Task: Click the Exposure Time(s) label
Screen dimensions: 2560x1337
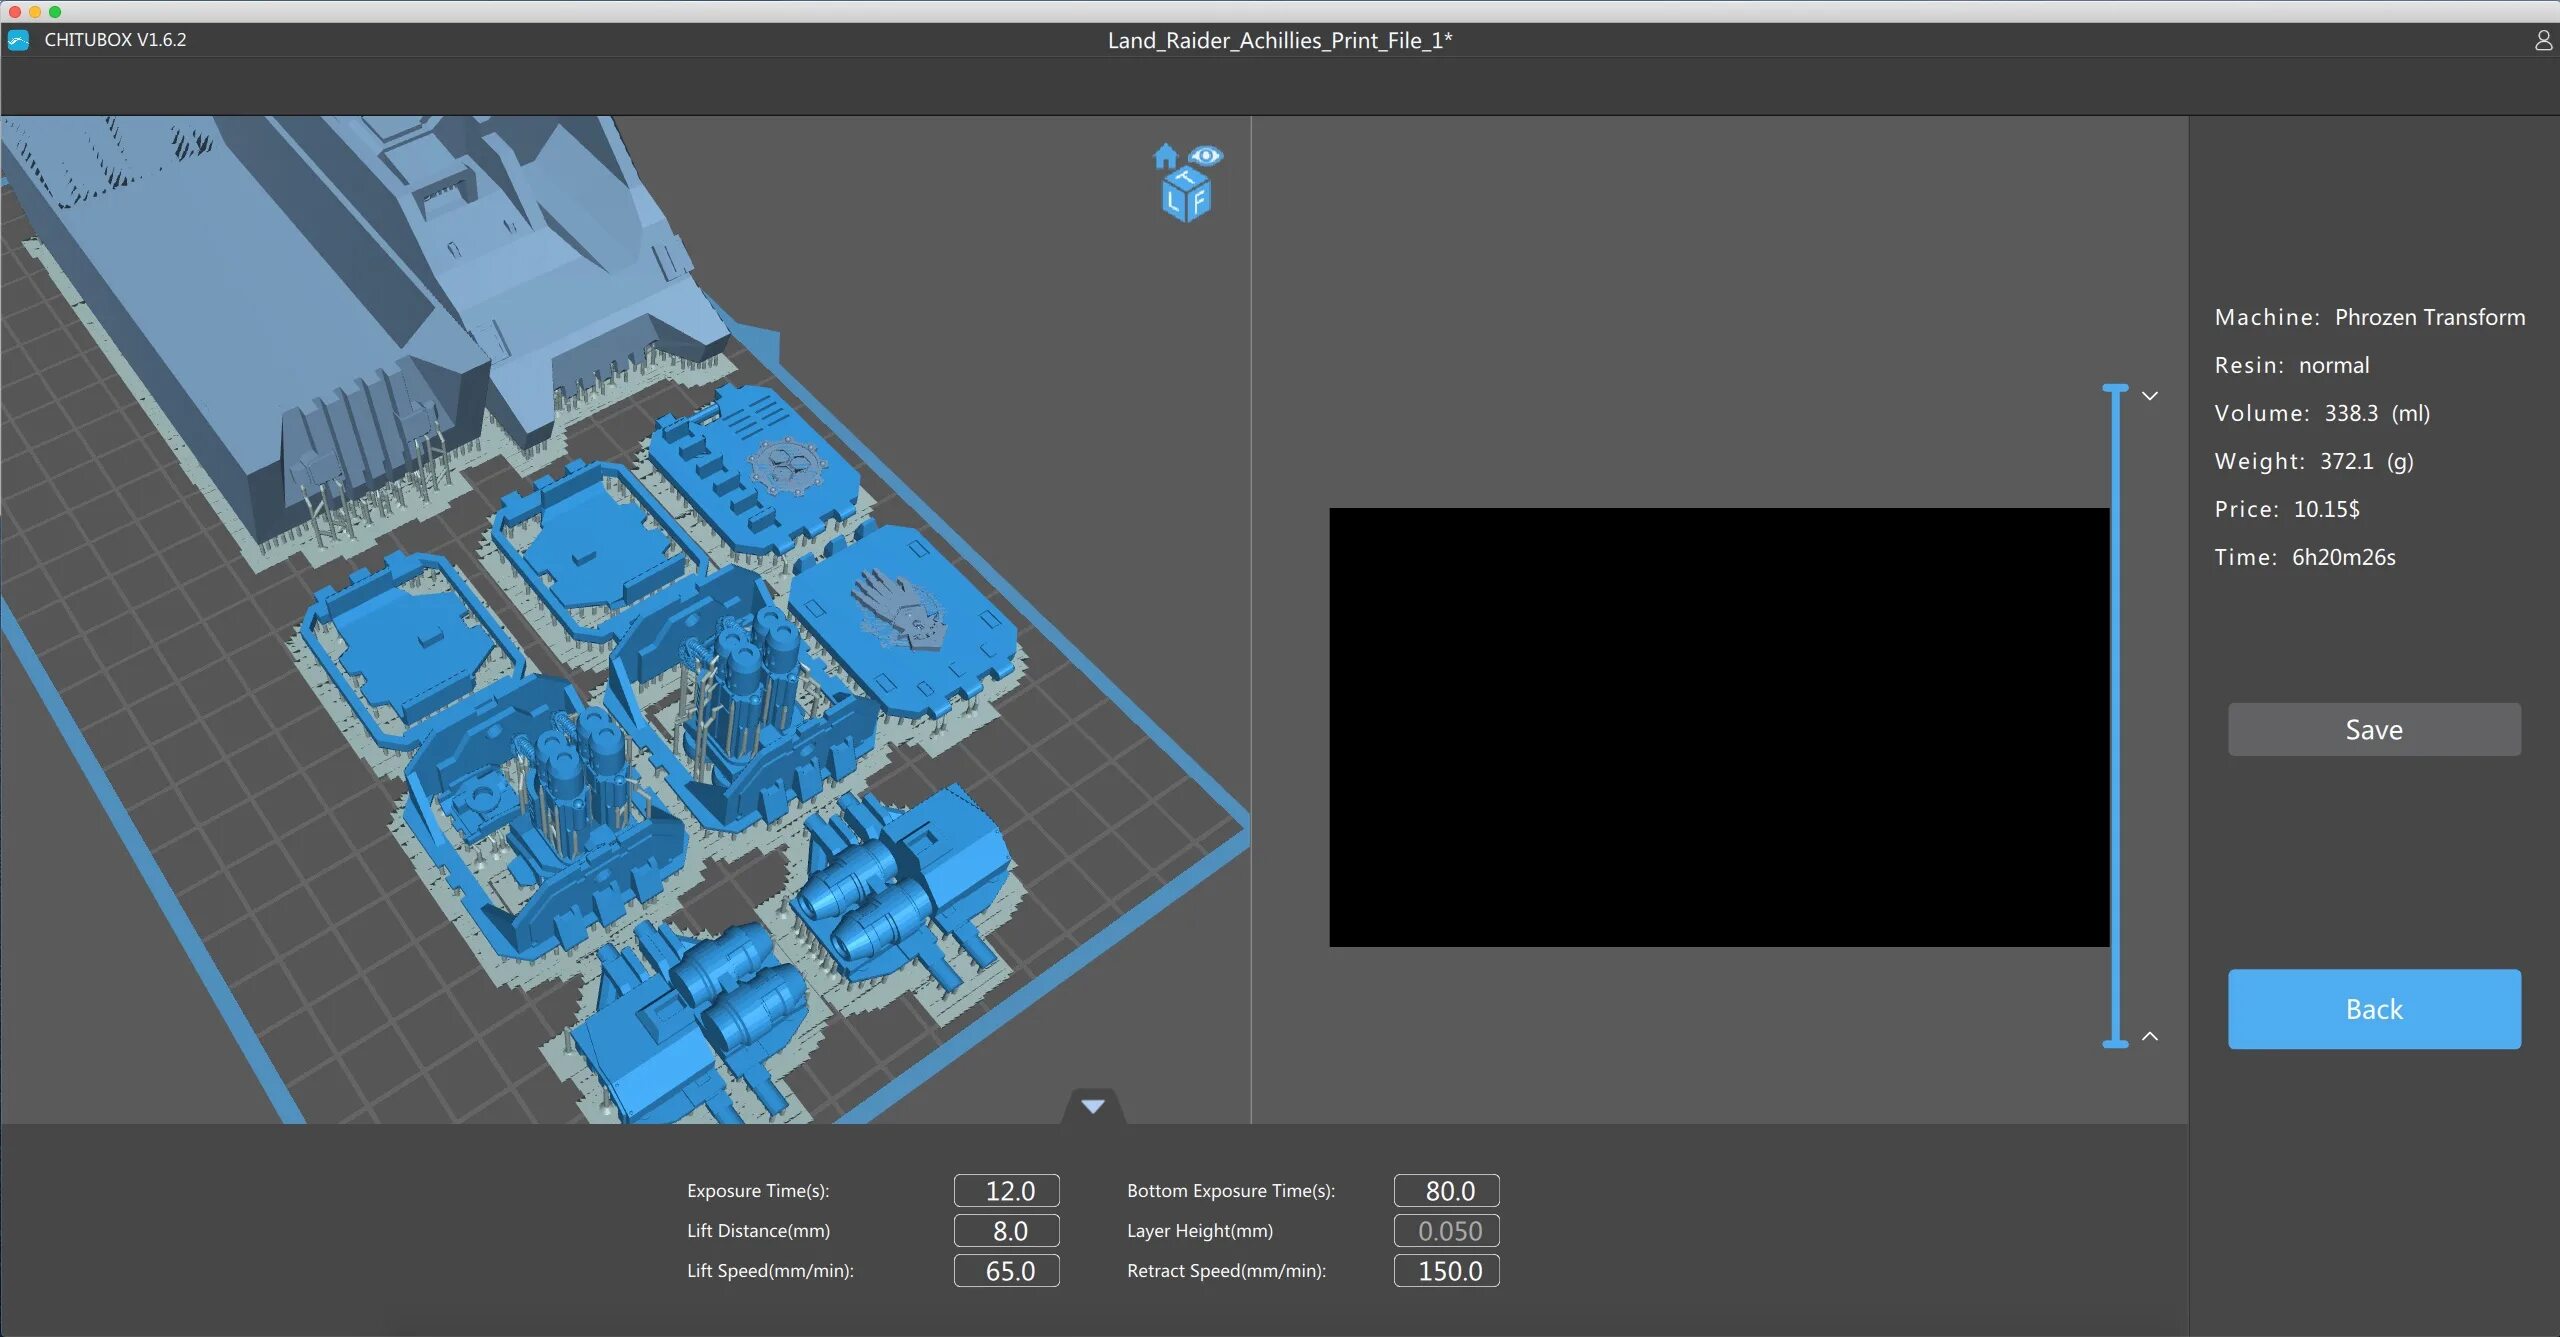Action: tap(758, 1190)
